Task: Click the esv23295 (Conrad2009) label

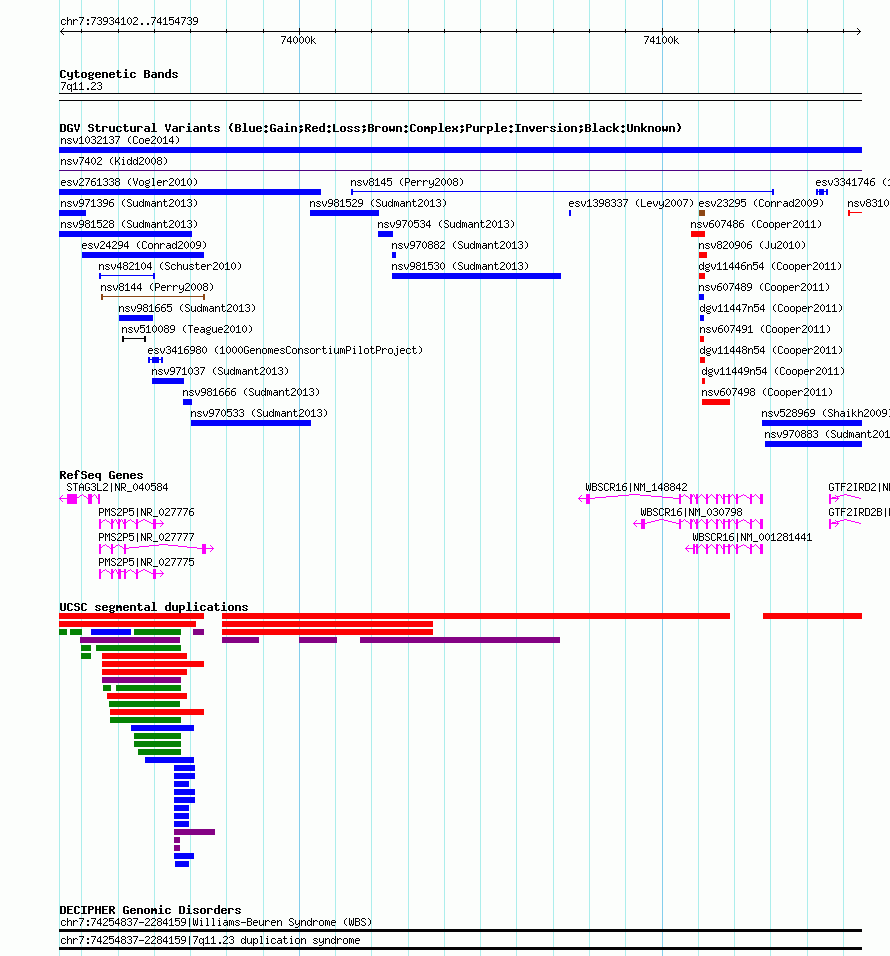Action: click(761, 203)
